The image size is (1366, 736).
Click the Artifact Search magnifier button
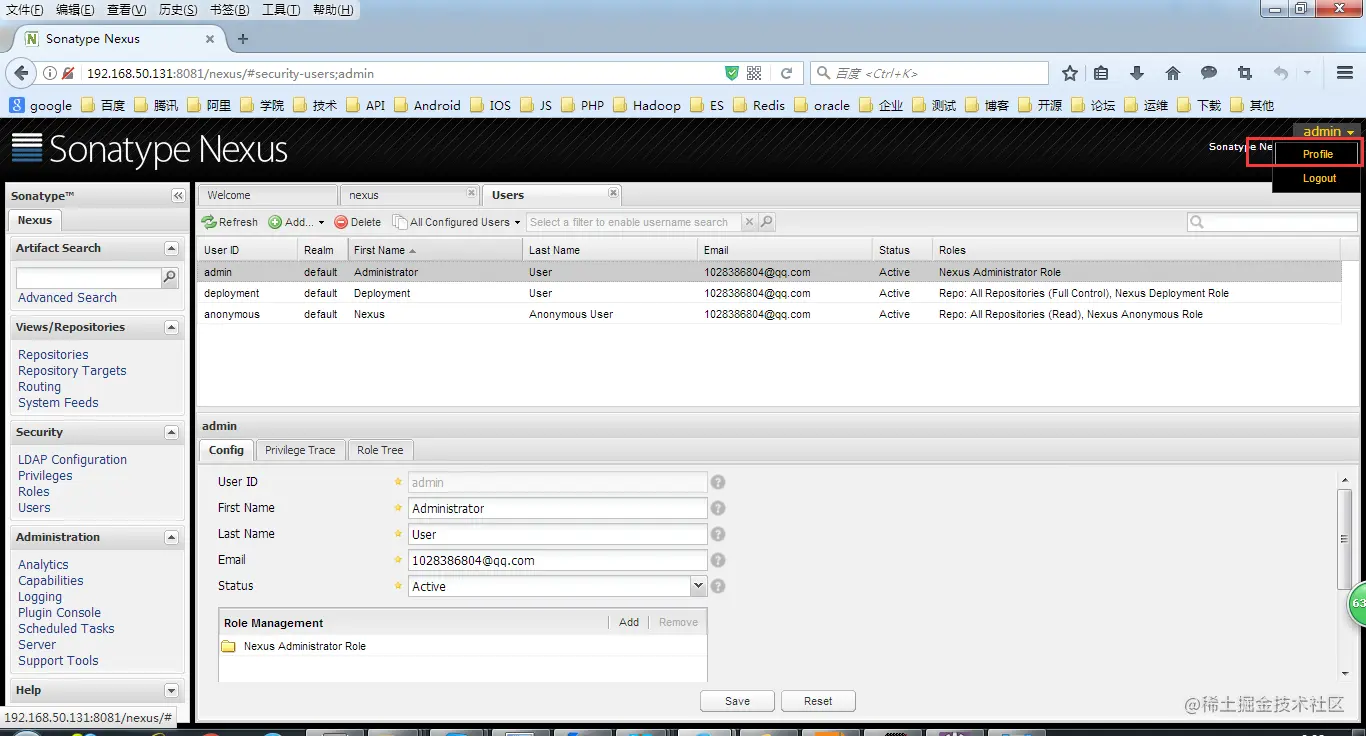pyautogui.click(x=170, y=278)
